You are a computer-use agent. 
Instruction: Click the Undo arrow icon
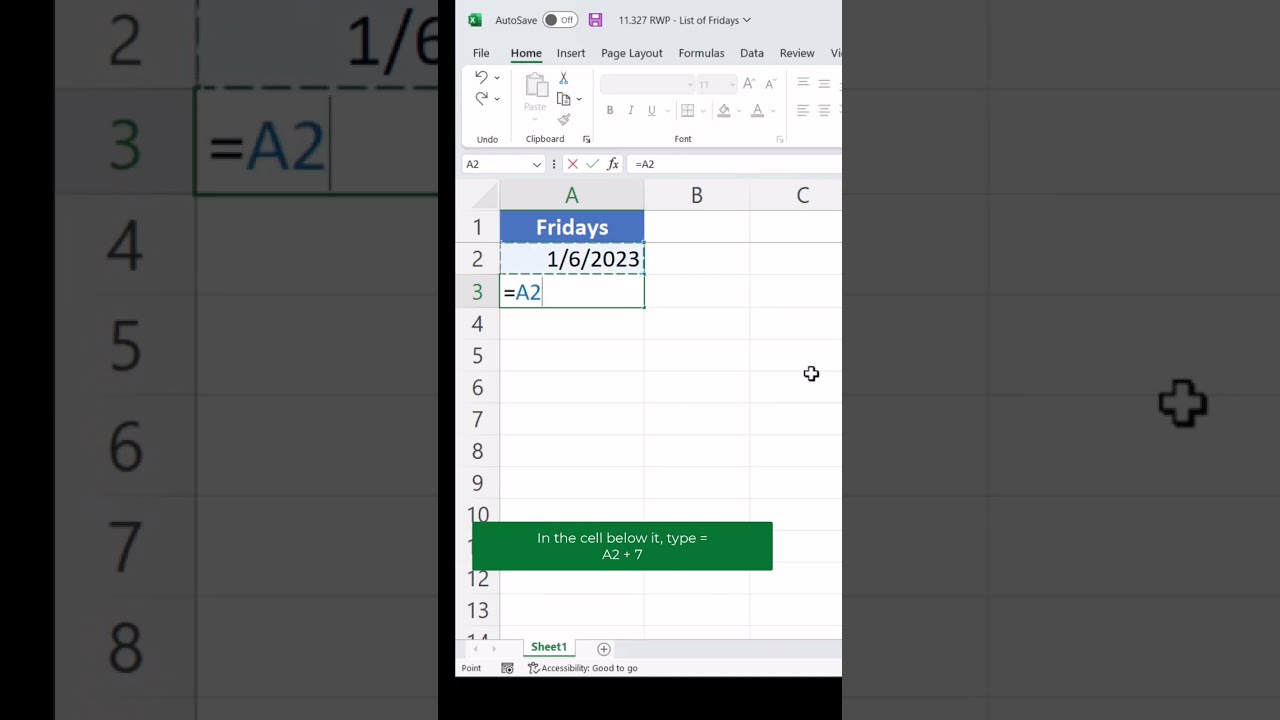point(481,77)
